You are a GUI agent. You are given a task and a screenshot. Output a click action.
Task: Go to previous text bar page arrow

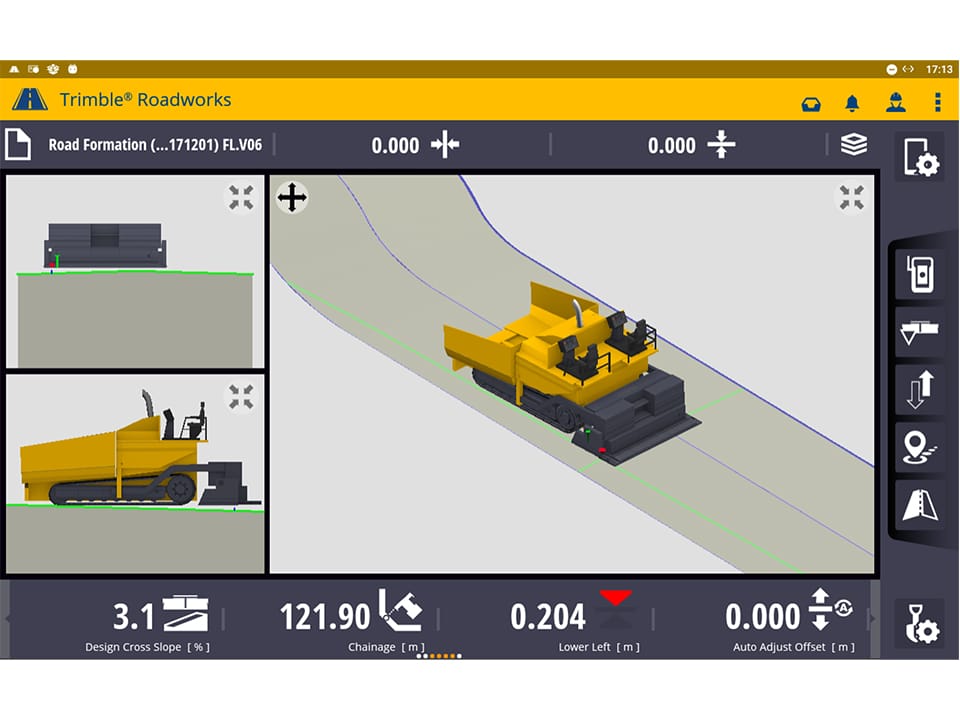pyautogui.click(x=7, y=618)
